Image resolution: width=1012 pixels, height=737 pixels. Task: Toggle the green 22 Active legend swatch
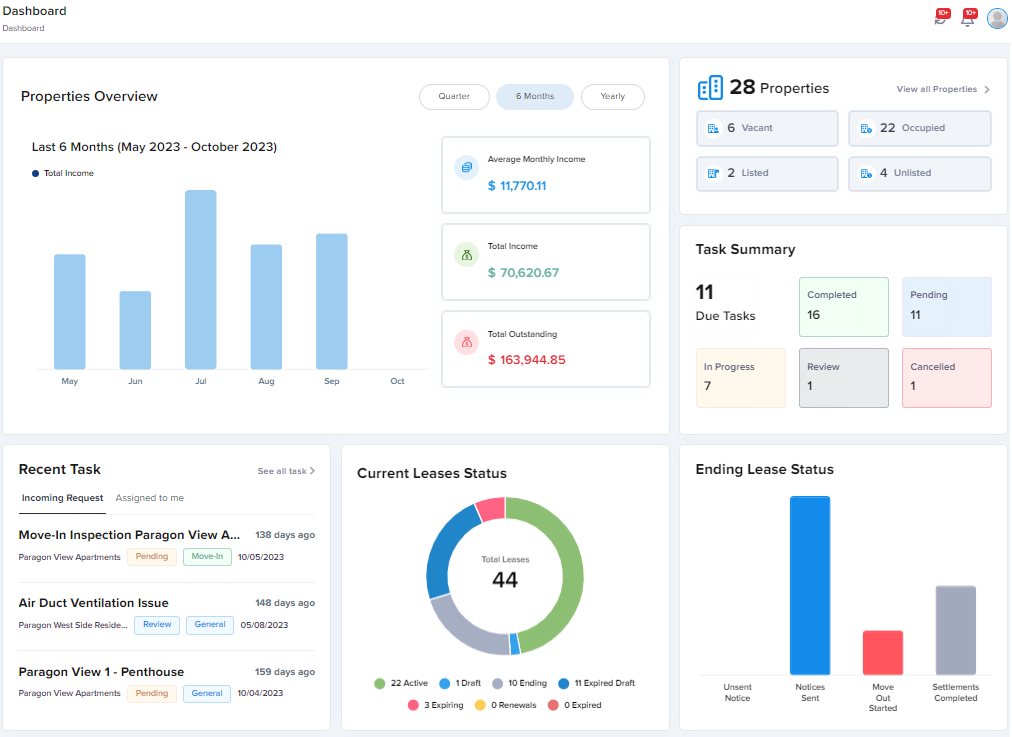pos(380,683)
